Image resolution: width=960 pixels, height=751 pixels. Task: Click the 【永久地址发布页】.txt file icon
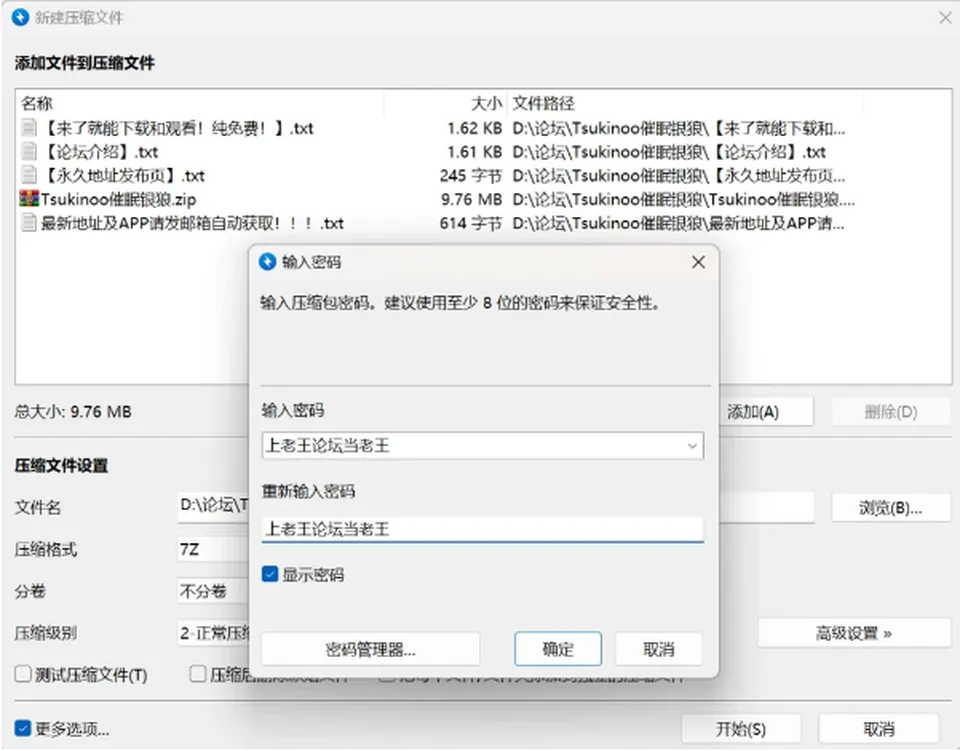29,175
